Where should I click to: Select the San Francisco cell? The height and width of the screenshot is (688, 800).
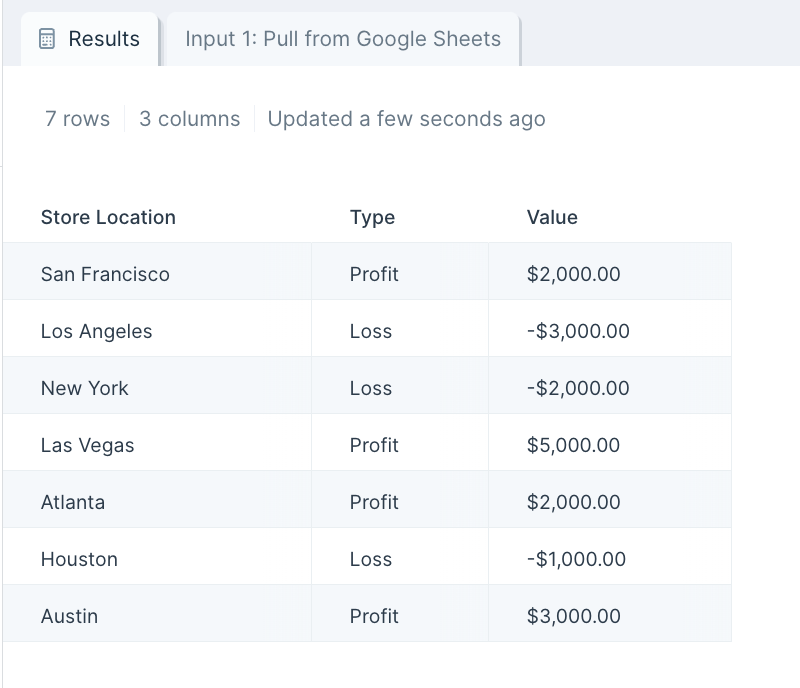pyautogui.click(x=105, y=274)
